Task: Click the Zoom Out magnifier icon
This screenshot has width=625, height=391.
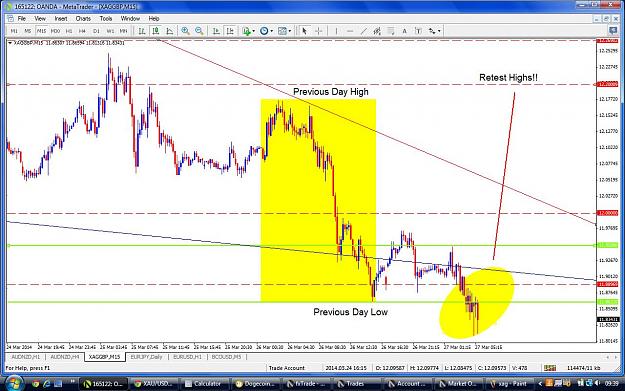Action: (199, 31)
